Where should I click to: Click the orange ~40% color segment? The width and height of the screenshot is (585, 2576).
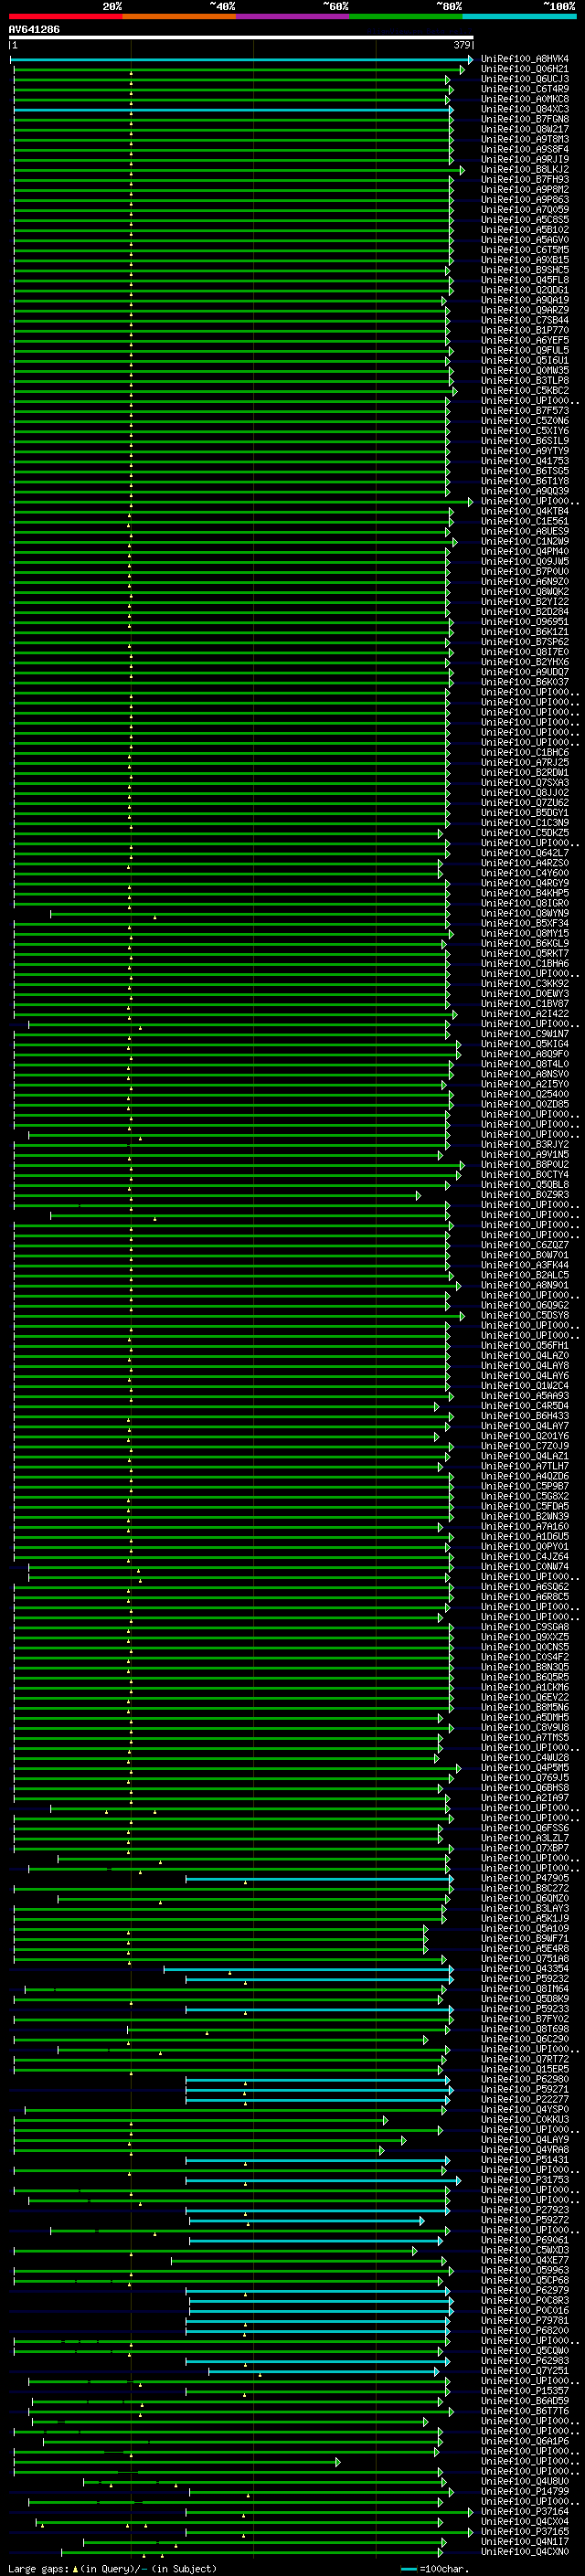click(179, 16)
